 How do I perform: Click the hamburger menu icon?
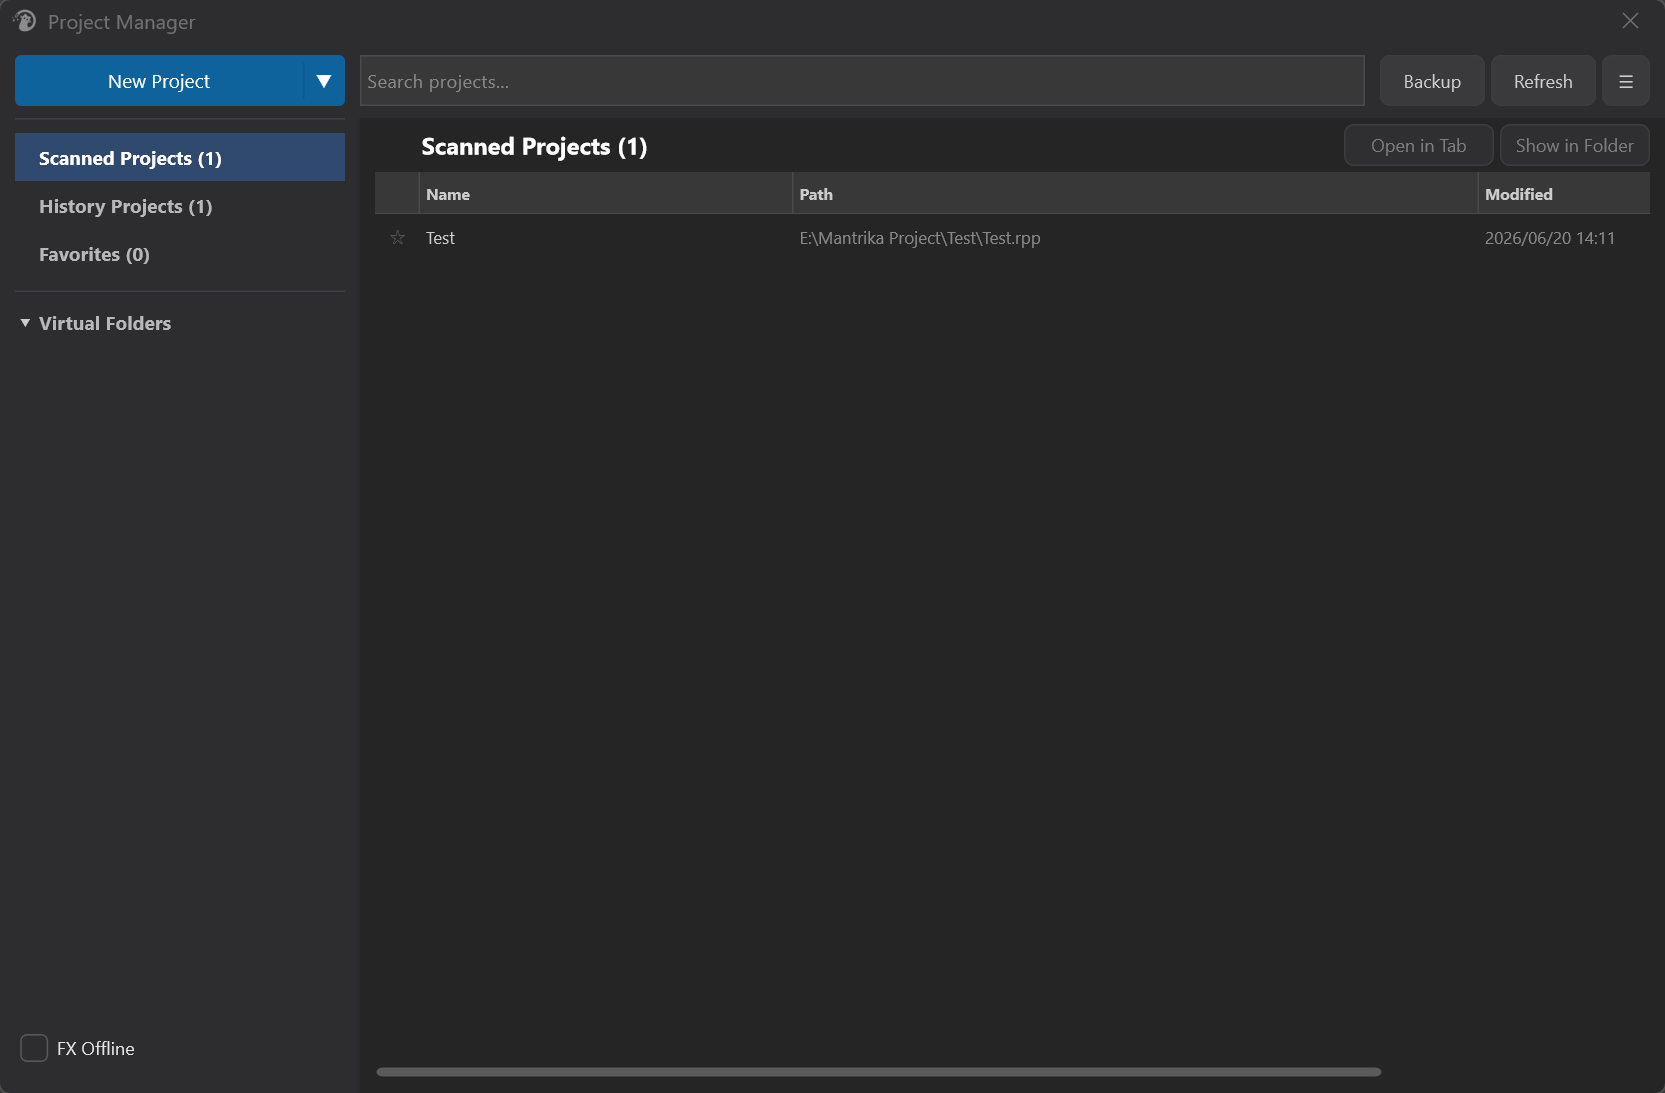pos(1625,81)
